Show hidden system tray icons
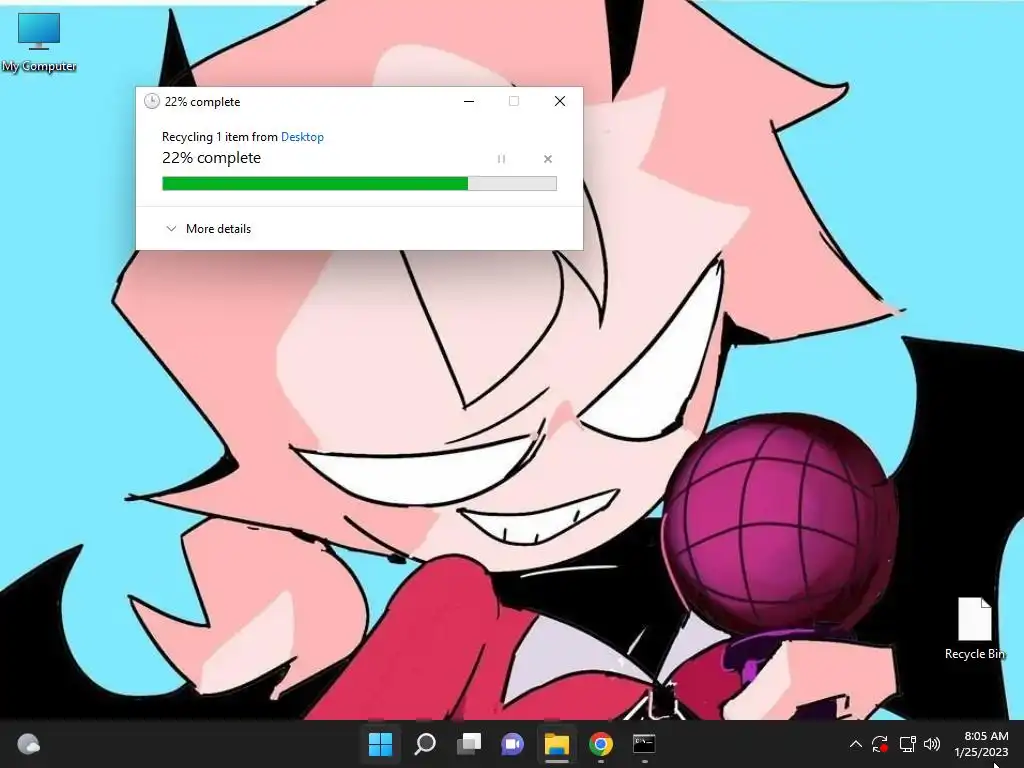This screenshot has width=1024, height=768. [856, 744]
